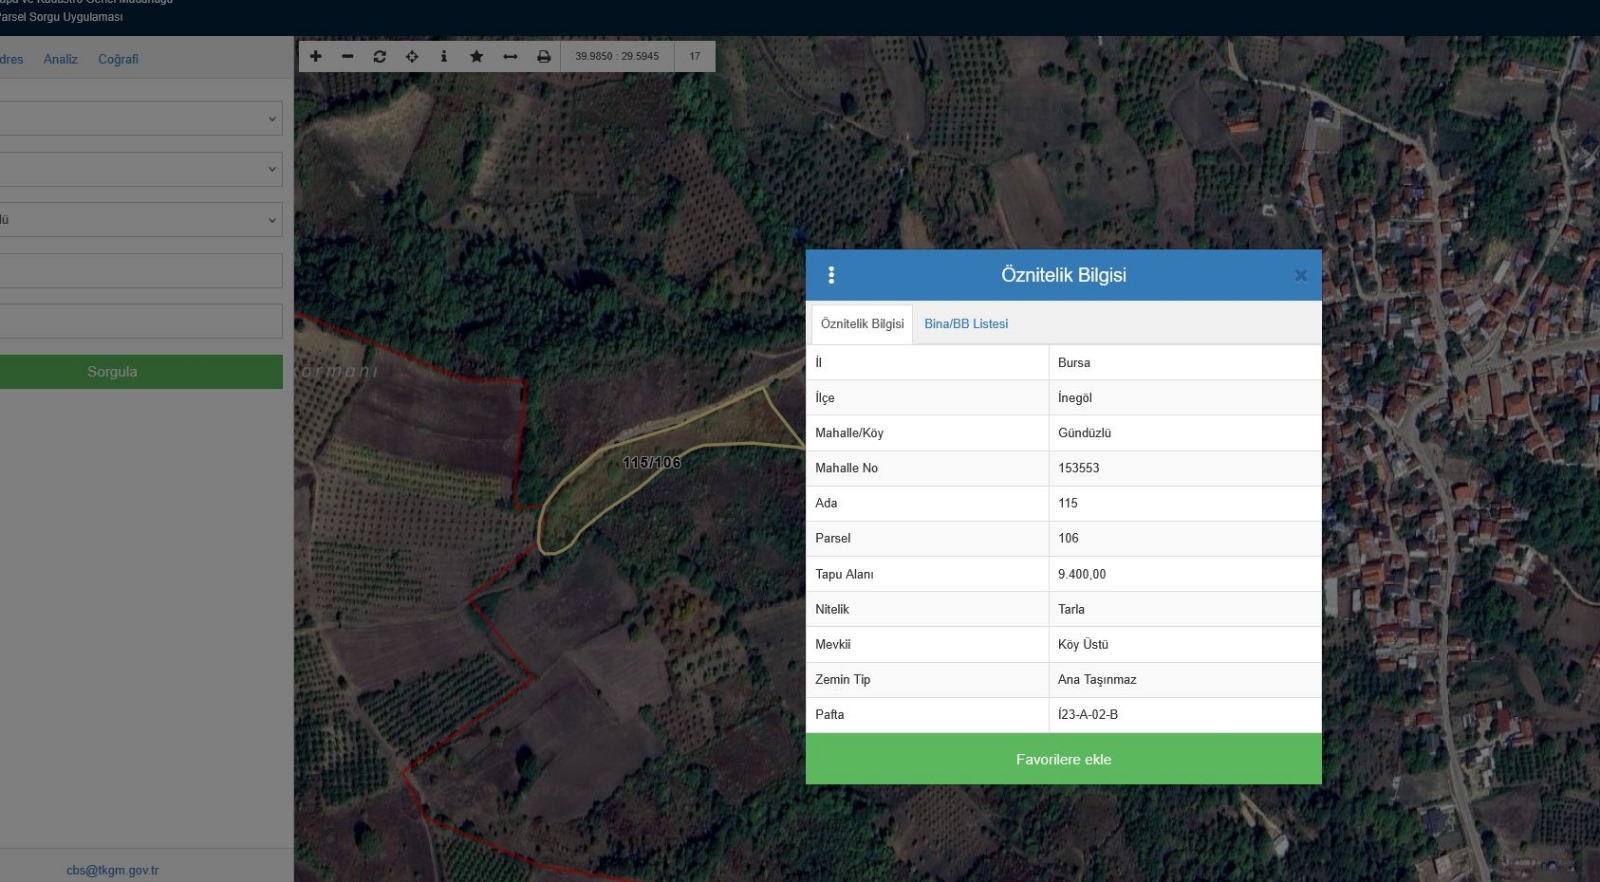1600x882 pixels.
Task: Open the three-dot menu in Öznitelik Bilgisi
Action: click(831, 275)
